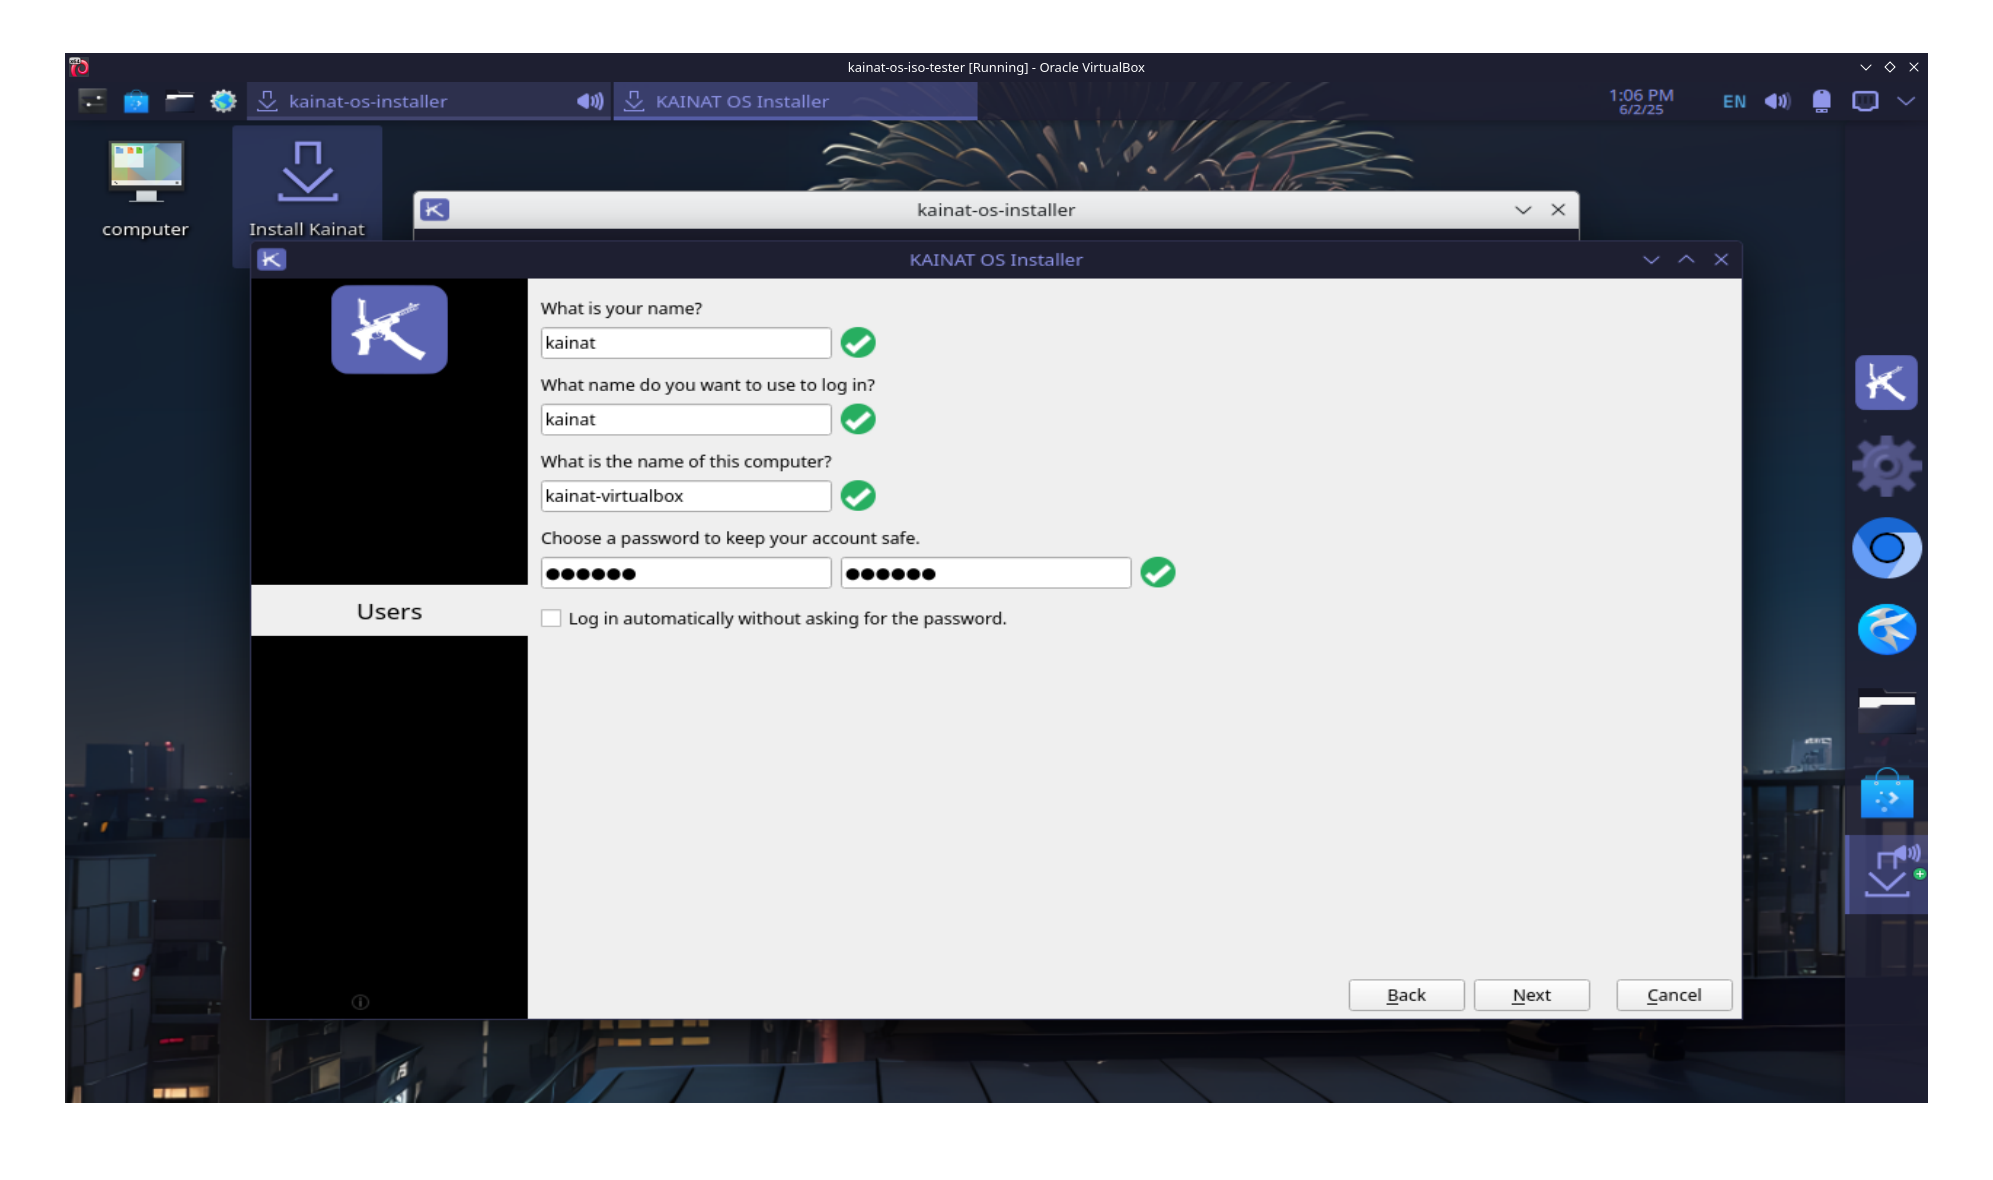Click the computer name field containing kainat-virtualbox

point(686,496)
